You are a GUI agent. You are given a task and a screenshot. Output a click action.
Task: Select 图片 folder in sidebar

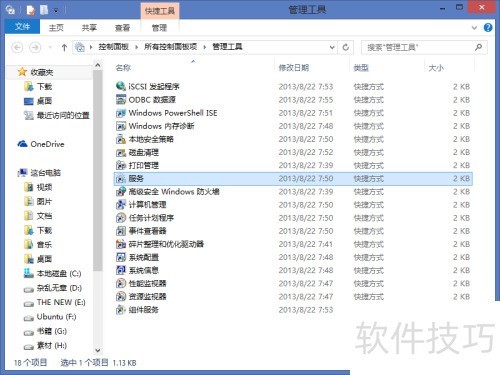pyautogui.click(x=44, y=201)
